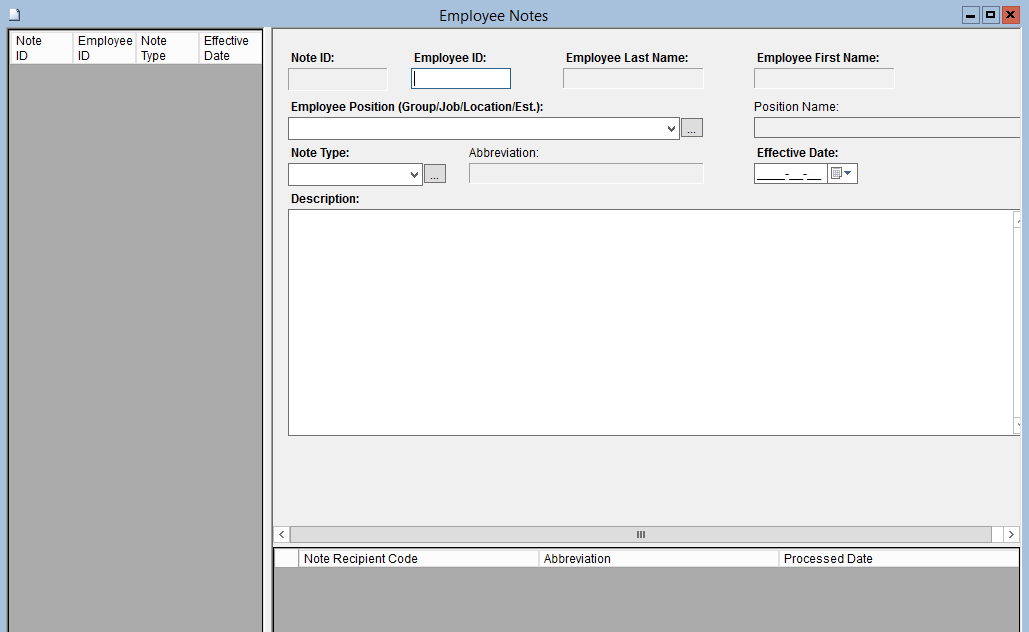This screenshot has height=632, width=1029.
Task: Click inside the Description text area
Action: tap(650, 322)
